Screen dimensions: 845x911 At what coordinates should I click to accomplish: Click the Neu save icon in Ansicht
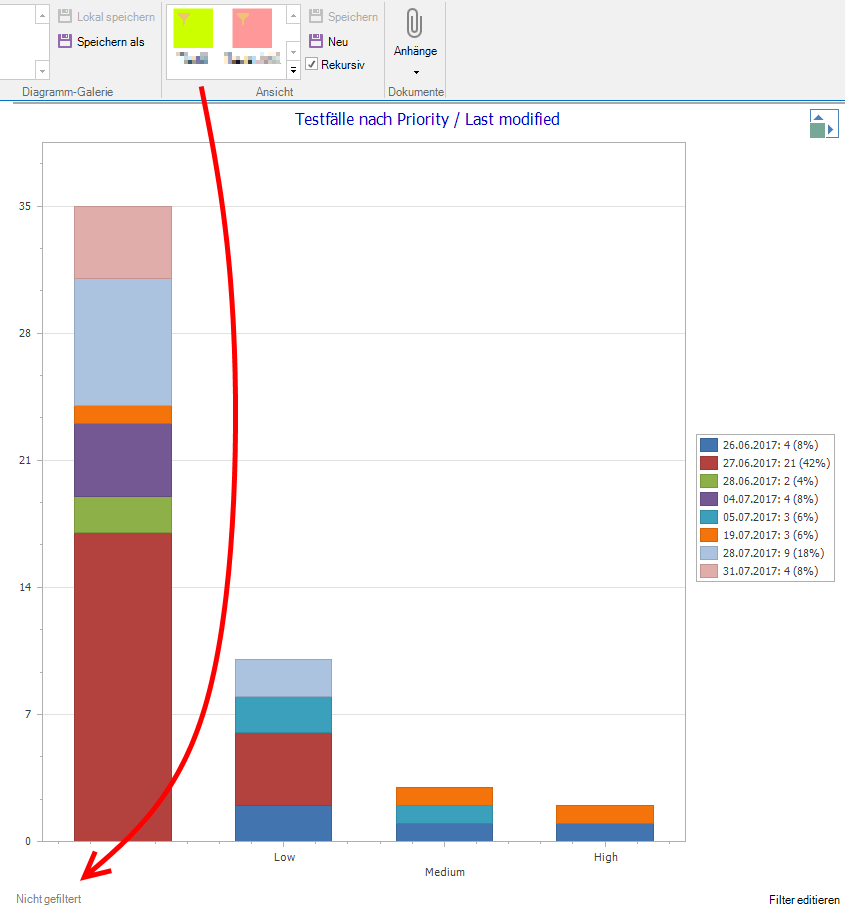click(315, 41)
